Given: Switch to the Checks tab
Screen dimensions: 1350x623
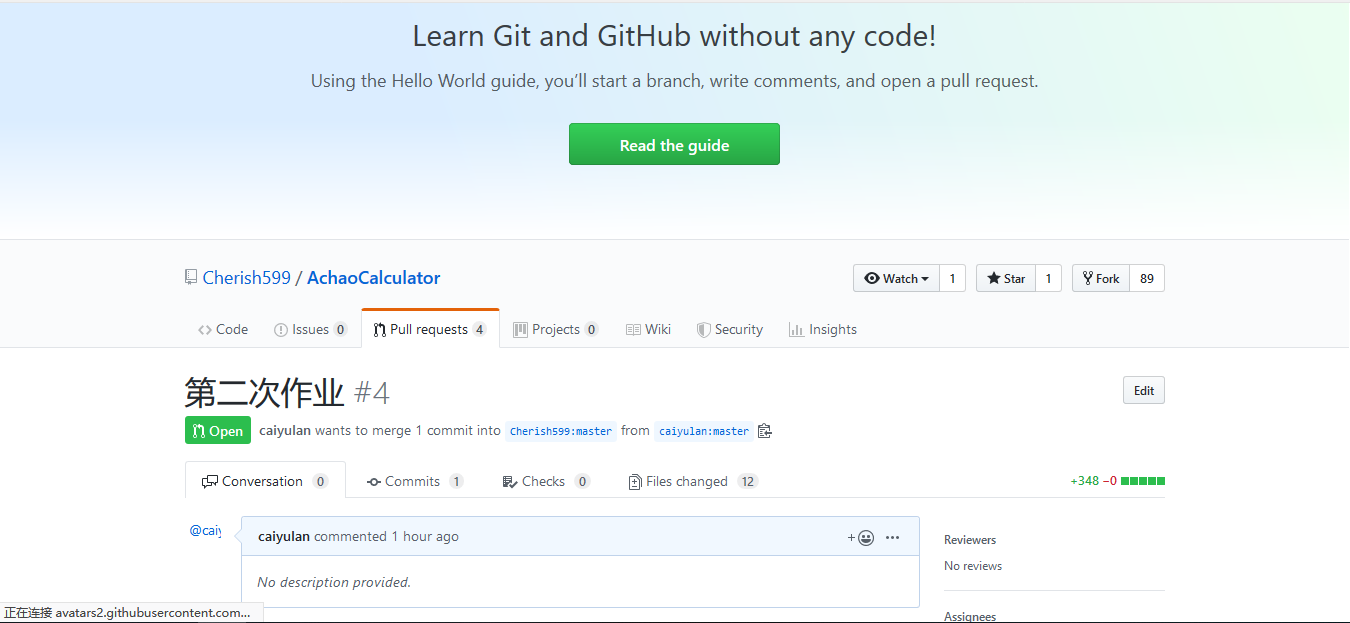Looking at the screenshot, I should point(545,481).
